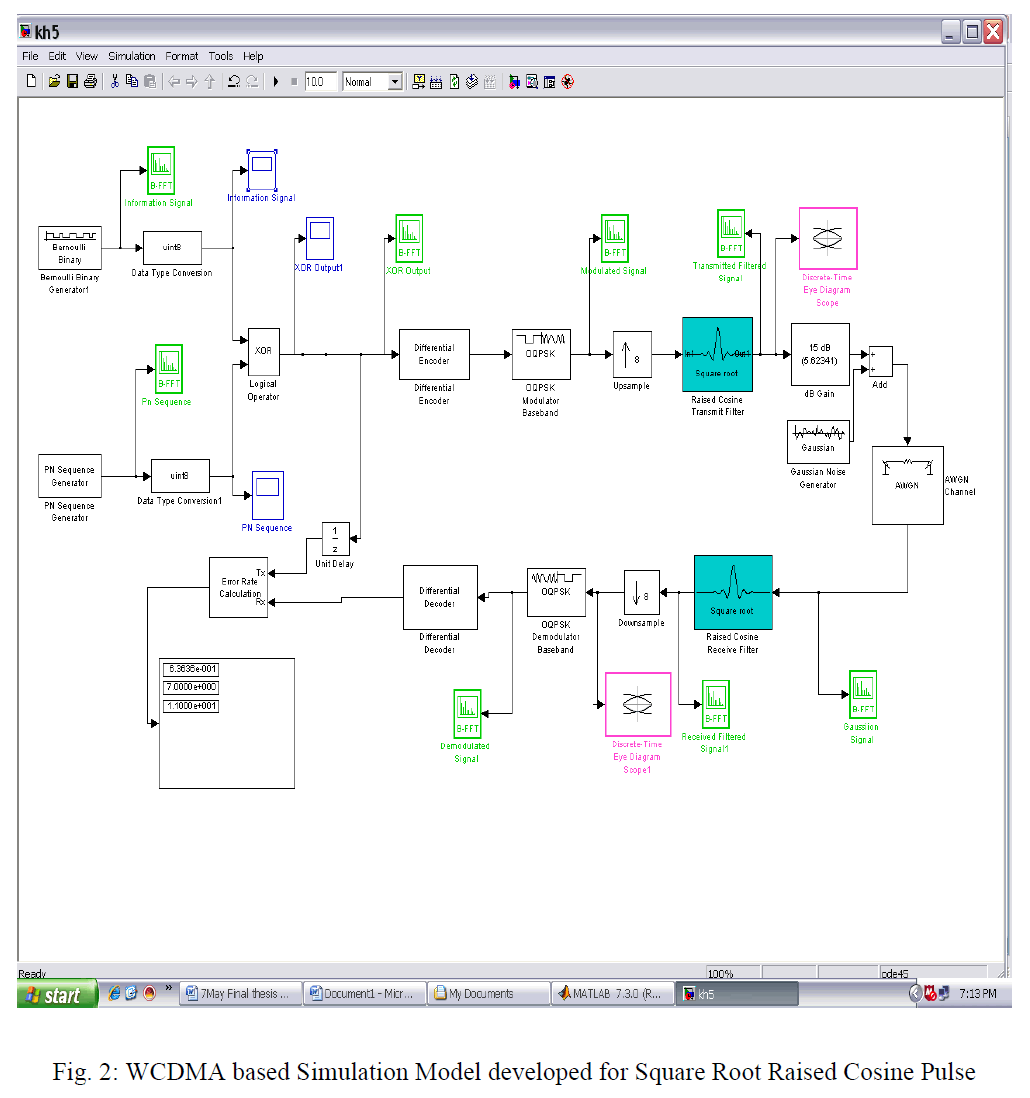Open the Simulation menu
Image resolution: width=1030 pixels, height=1098 pixels.
(x=131, y=56)
